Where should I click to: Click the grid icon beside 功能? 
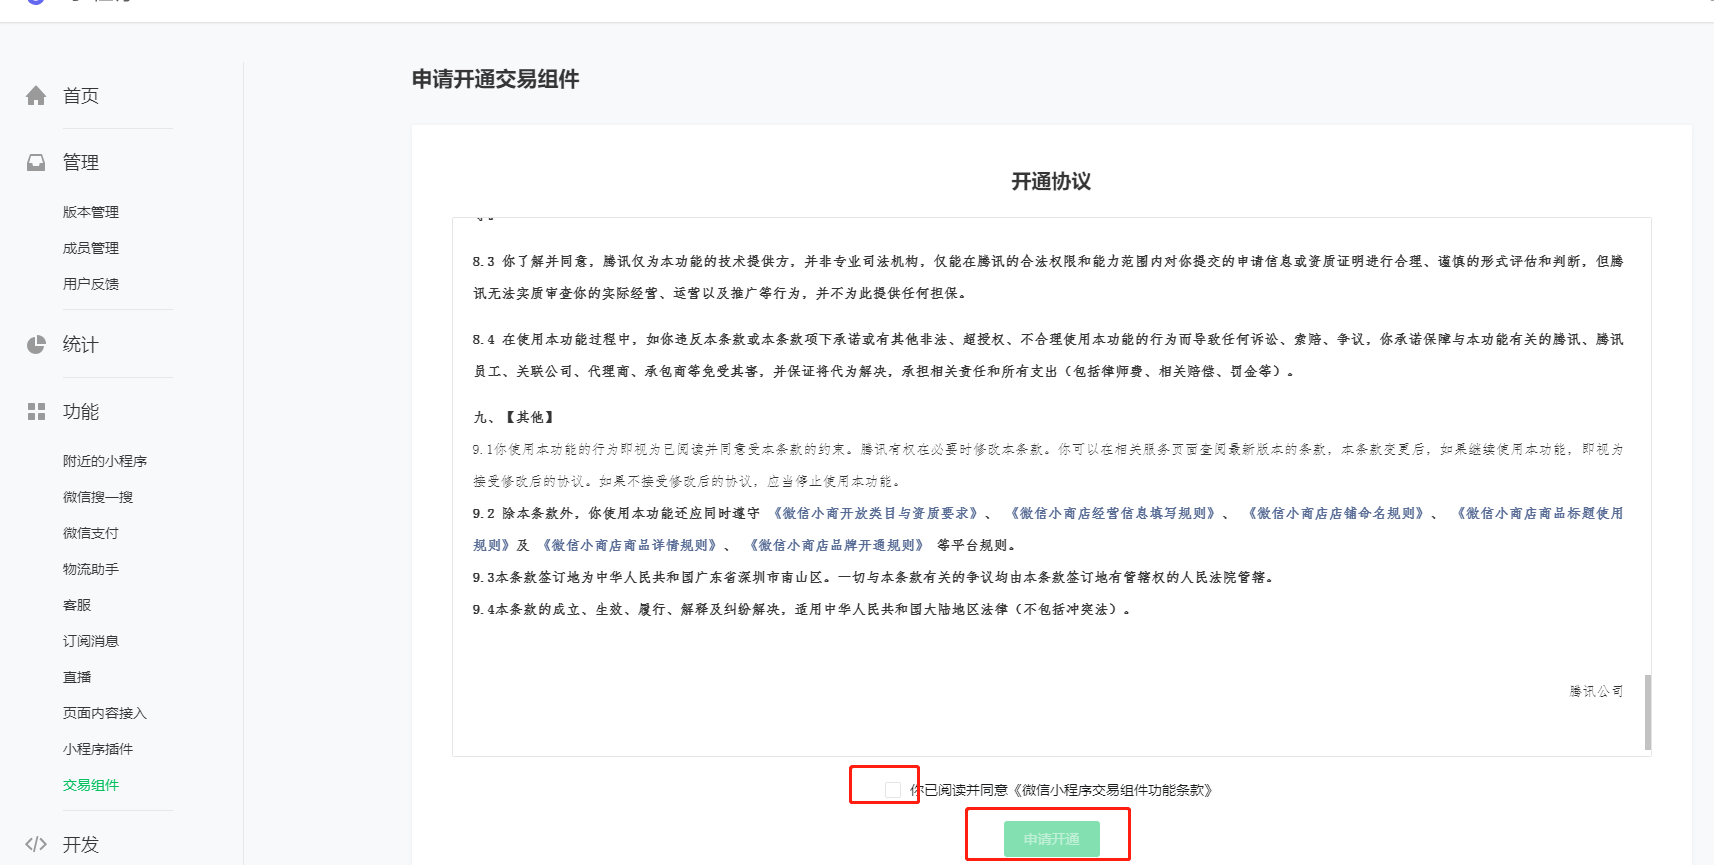pos(36,411)
